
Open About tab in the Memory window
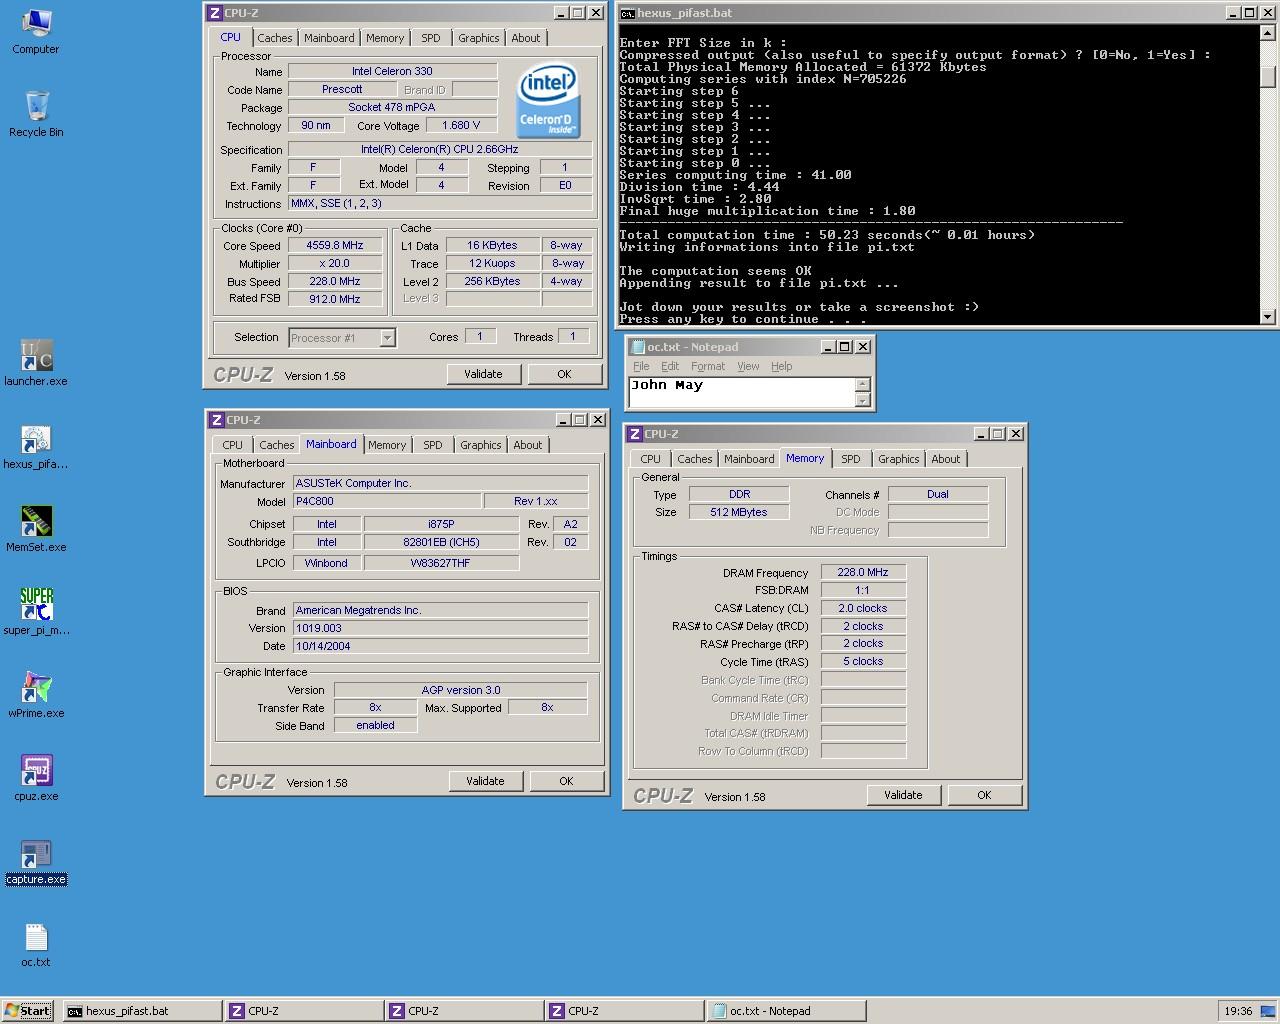tap(946, 459)
